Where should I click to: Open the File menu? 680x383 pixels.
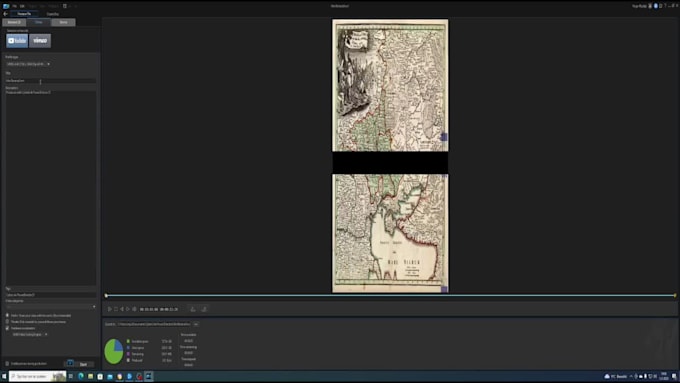click(x=14, y=6)
